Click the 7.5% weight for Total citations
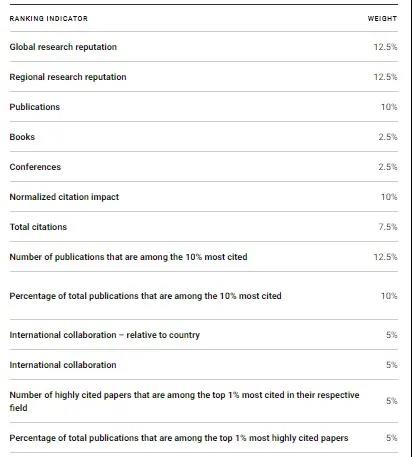This screenshot has width=412, height=457. (x=388, y=227)
